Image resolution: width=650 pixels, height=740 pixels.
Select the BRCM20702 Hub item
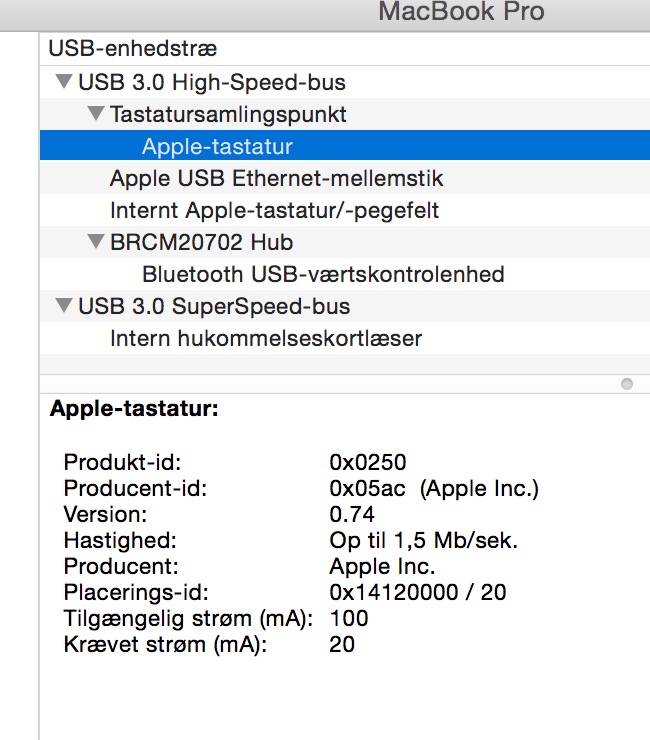[201, 243]
